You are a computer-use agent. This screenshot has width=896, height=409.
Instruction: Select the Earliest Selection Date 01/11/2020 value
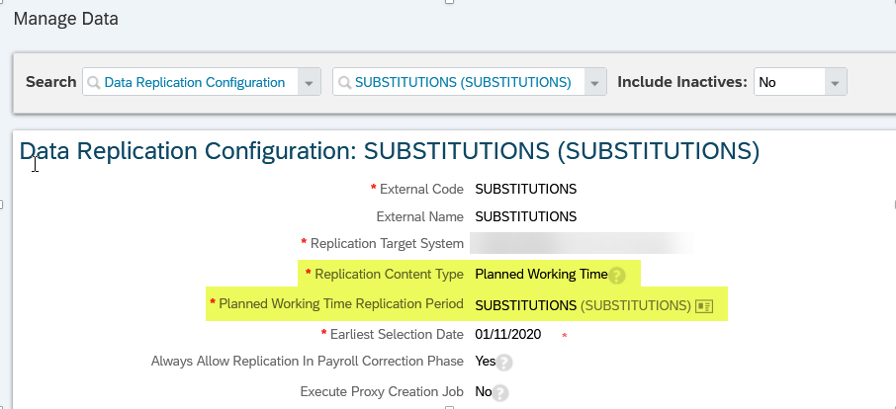(508, 334)
